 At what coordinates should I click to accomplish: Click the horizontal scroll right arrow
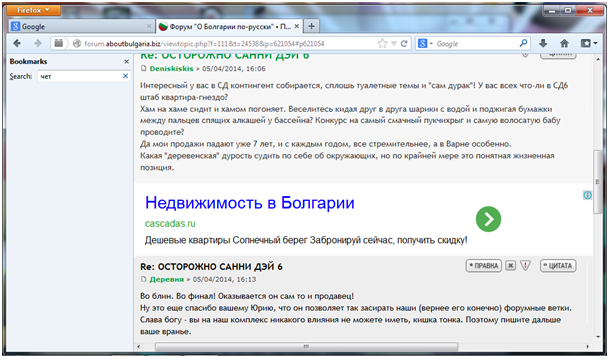tap(587, 347)
